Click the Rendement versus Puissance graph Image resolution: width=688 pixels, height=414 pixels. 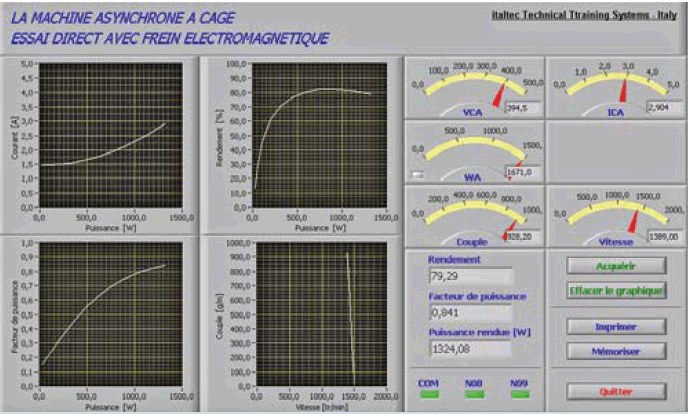(319, 135)
